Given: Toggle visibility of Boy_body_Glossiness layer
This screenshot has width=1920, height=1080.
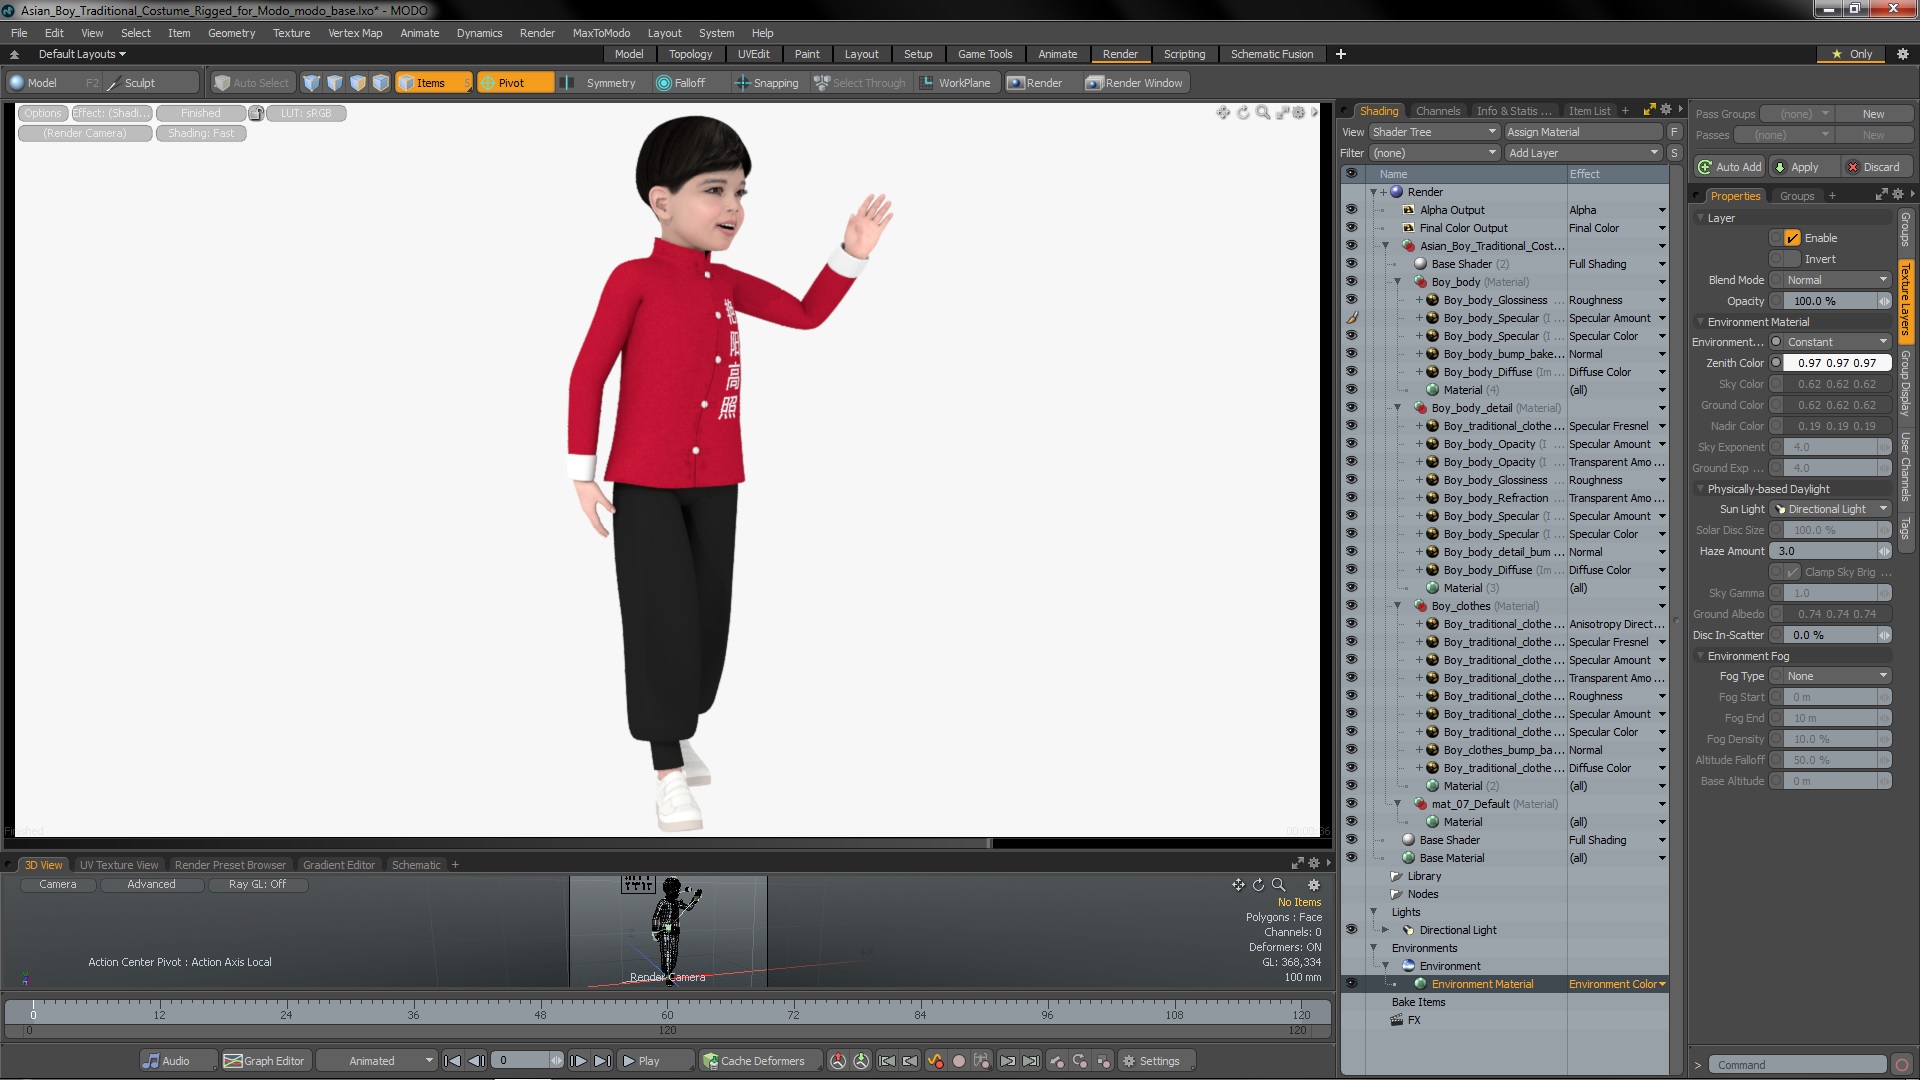Looking at the screenshot, I should click(x=1351, y=300).
